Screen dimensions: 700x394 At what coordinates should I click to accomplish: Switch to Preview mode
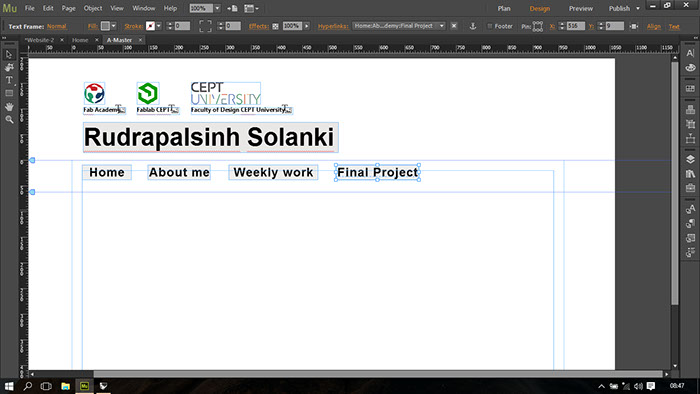581,8
